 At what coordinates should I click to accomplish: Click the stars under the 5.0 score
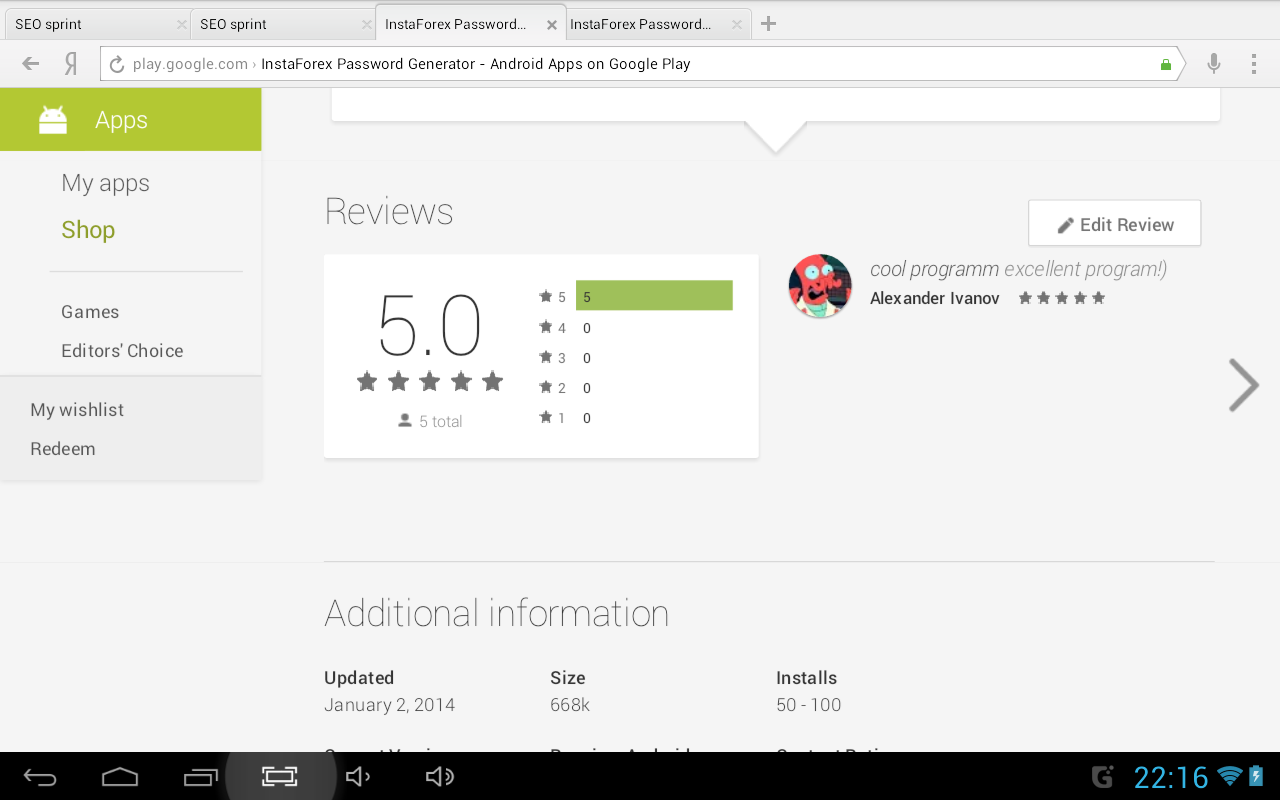[430, 381]
